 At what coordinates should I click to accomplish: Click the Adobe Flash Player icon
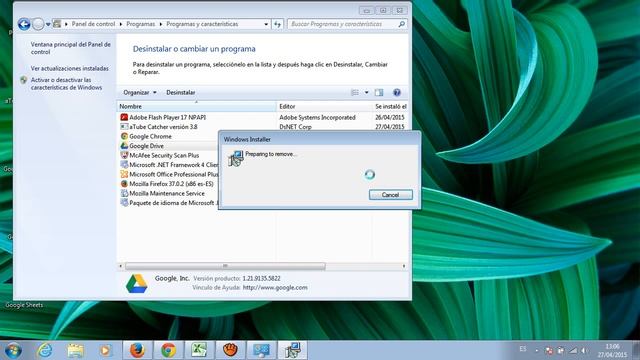[x=124, y=117]
